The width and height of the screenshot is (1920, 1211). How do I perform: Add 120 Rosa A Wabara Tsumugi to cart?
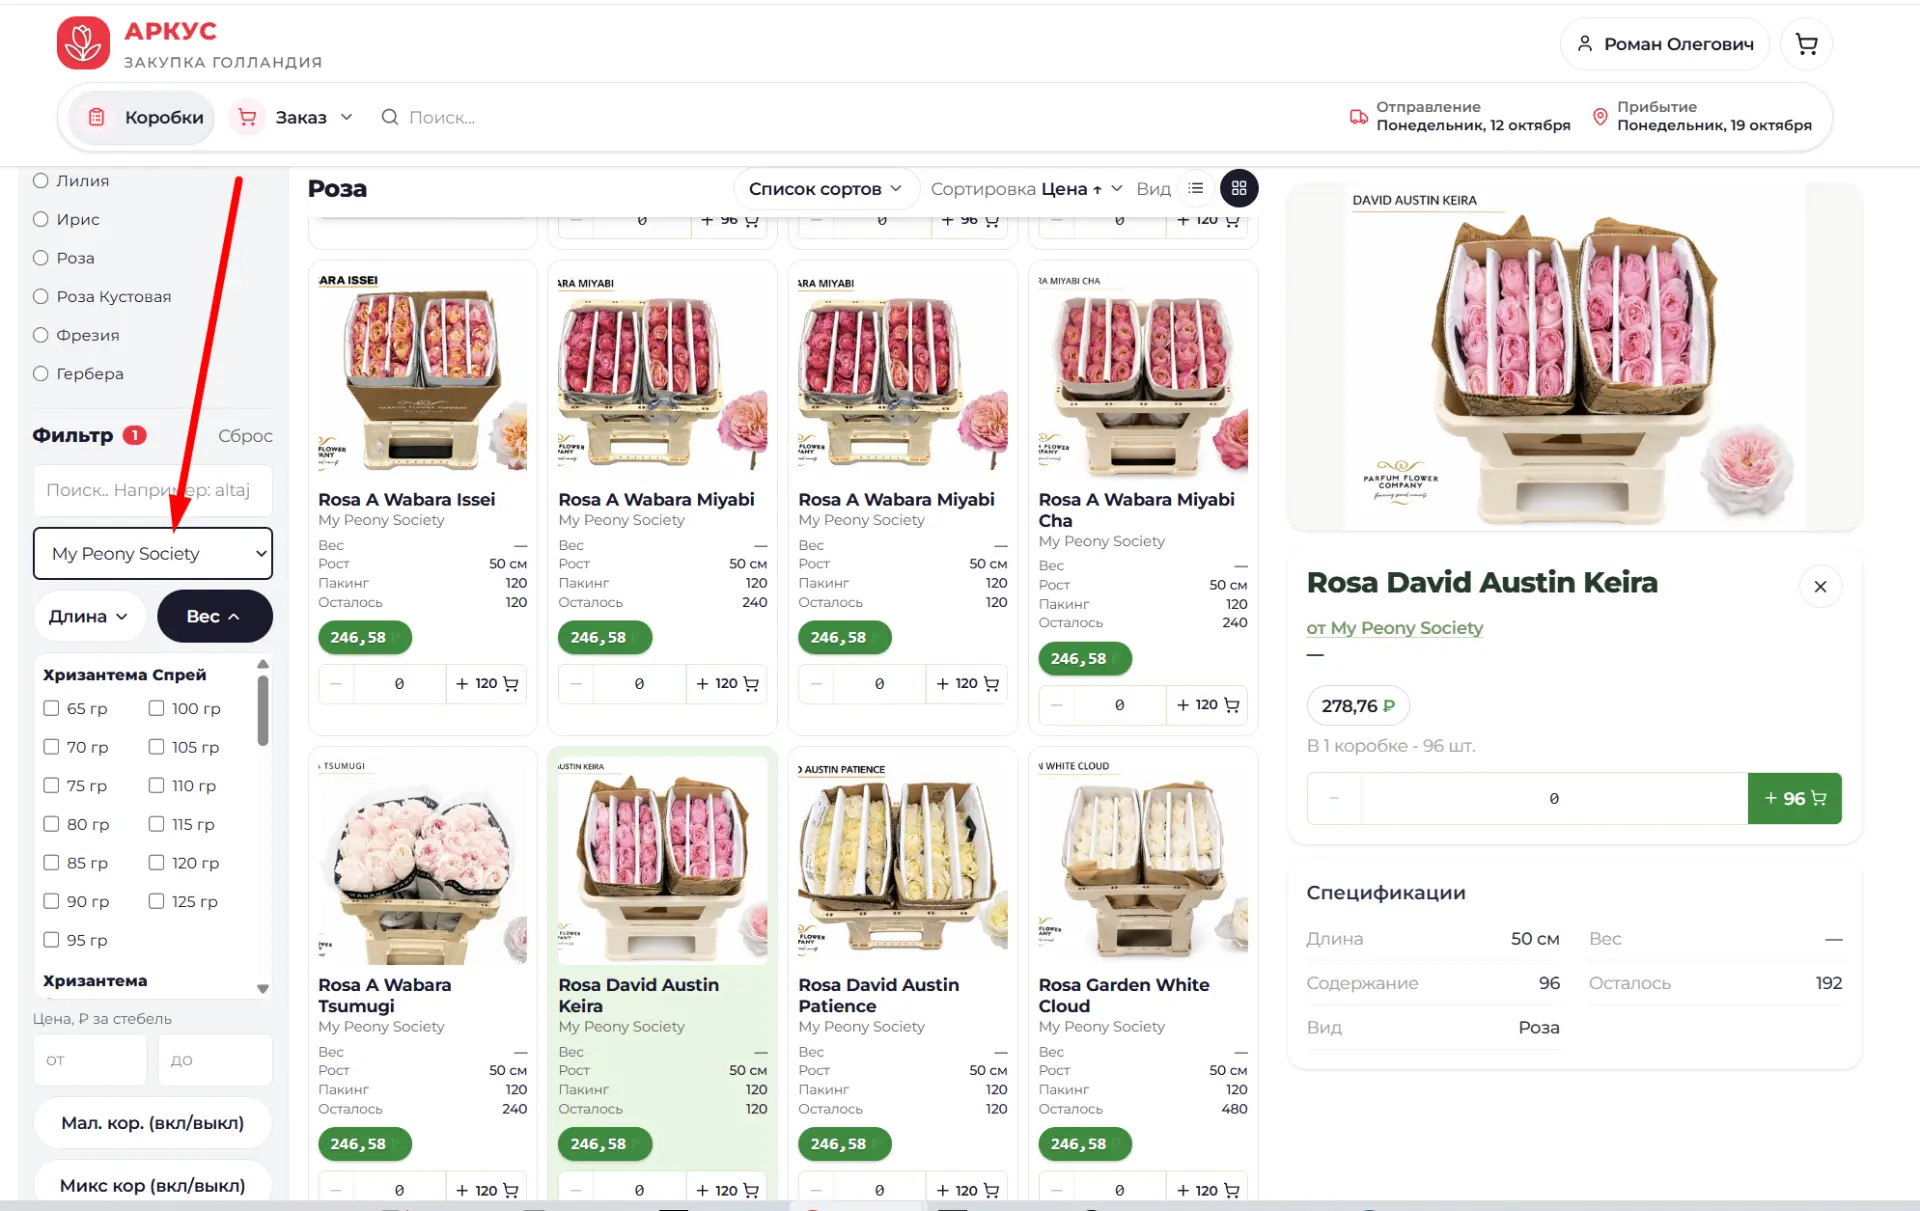[x=487, y=1190]
